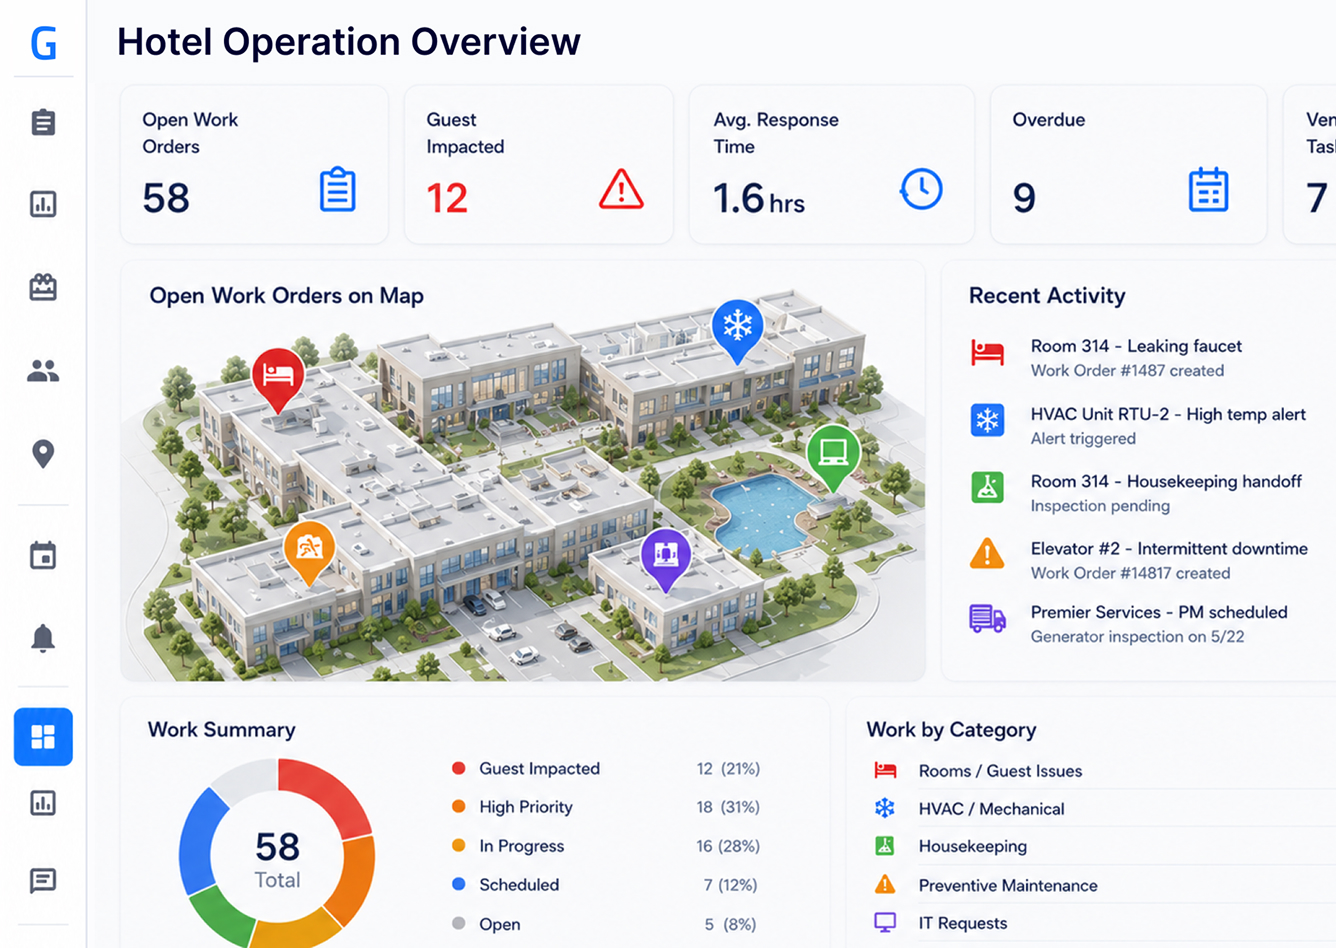Click the blue donut chart segment
Image resolution: width=1336 pixels, height=948 pixels.
point(200,840)
